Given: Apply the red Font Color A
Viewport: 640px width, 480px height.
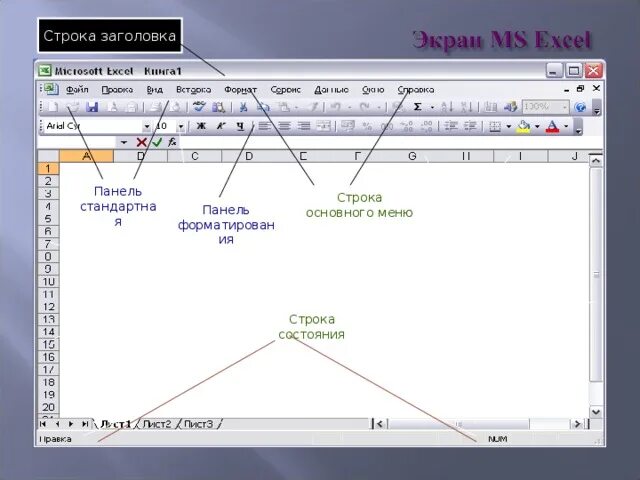Looking at the screenshot, I should click(552, 127).
